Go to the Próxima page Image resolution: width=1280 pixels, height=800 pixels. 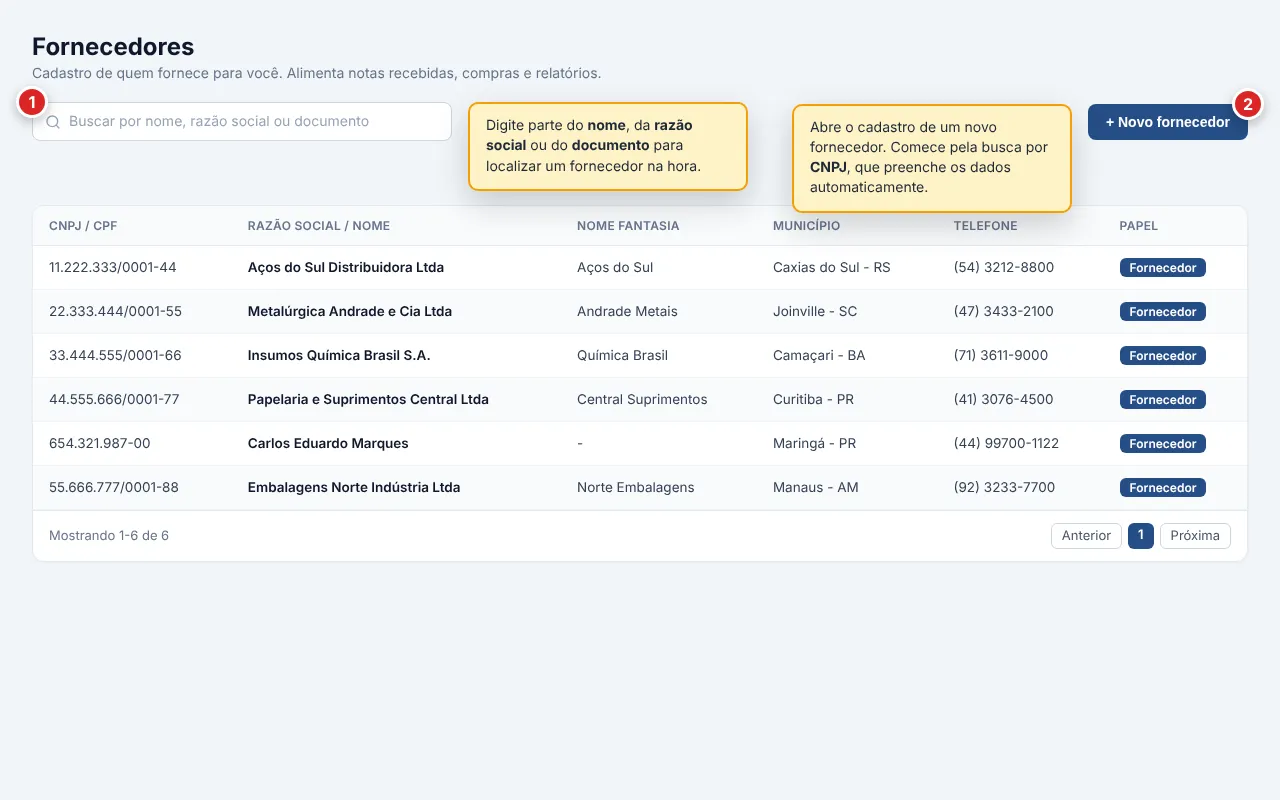[x=1195, y=536]
